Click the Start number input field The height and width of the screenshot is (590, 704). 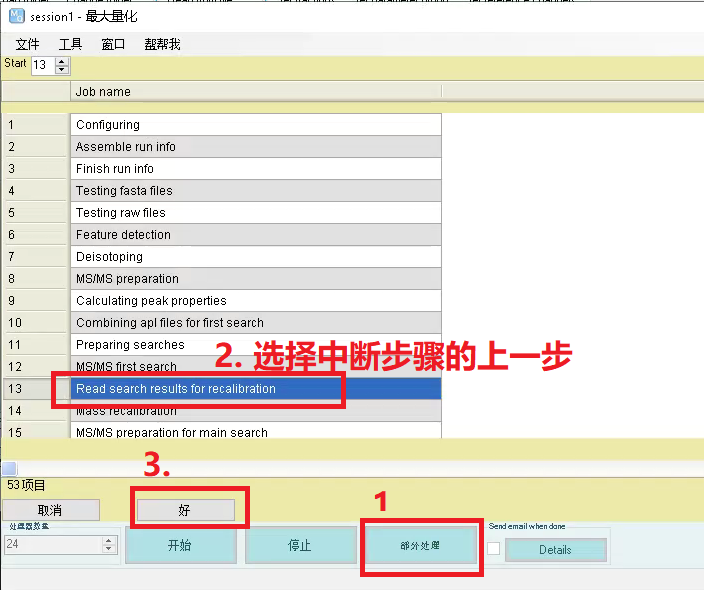[x=42, y=66]
